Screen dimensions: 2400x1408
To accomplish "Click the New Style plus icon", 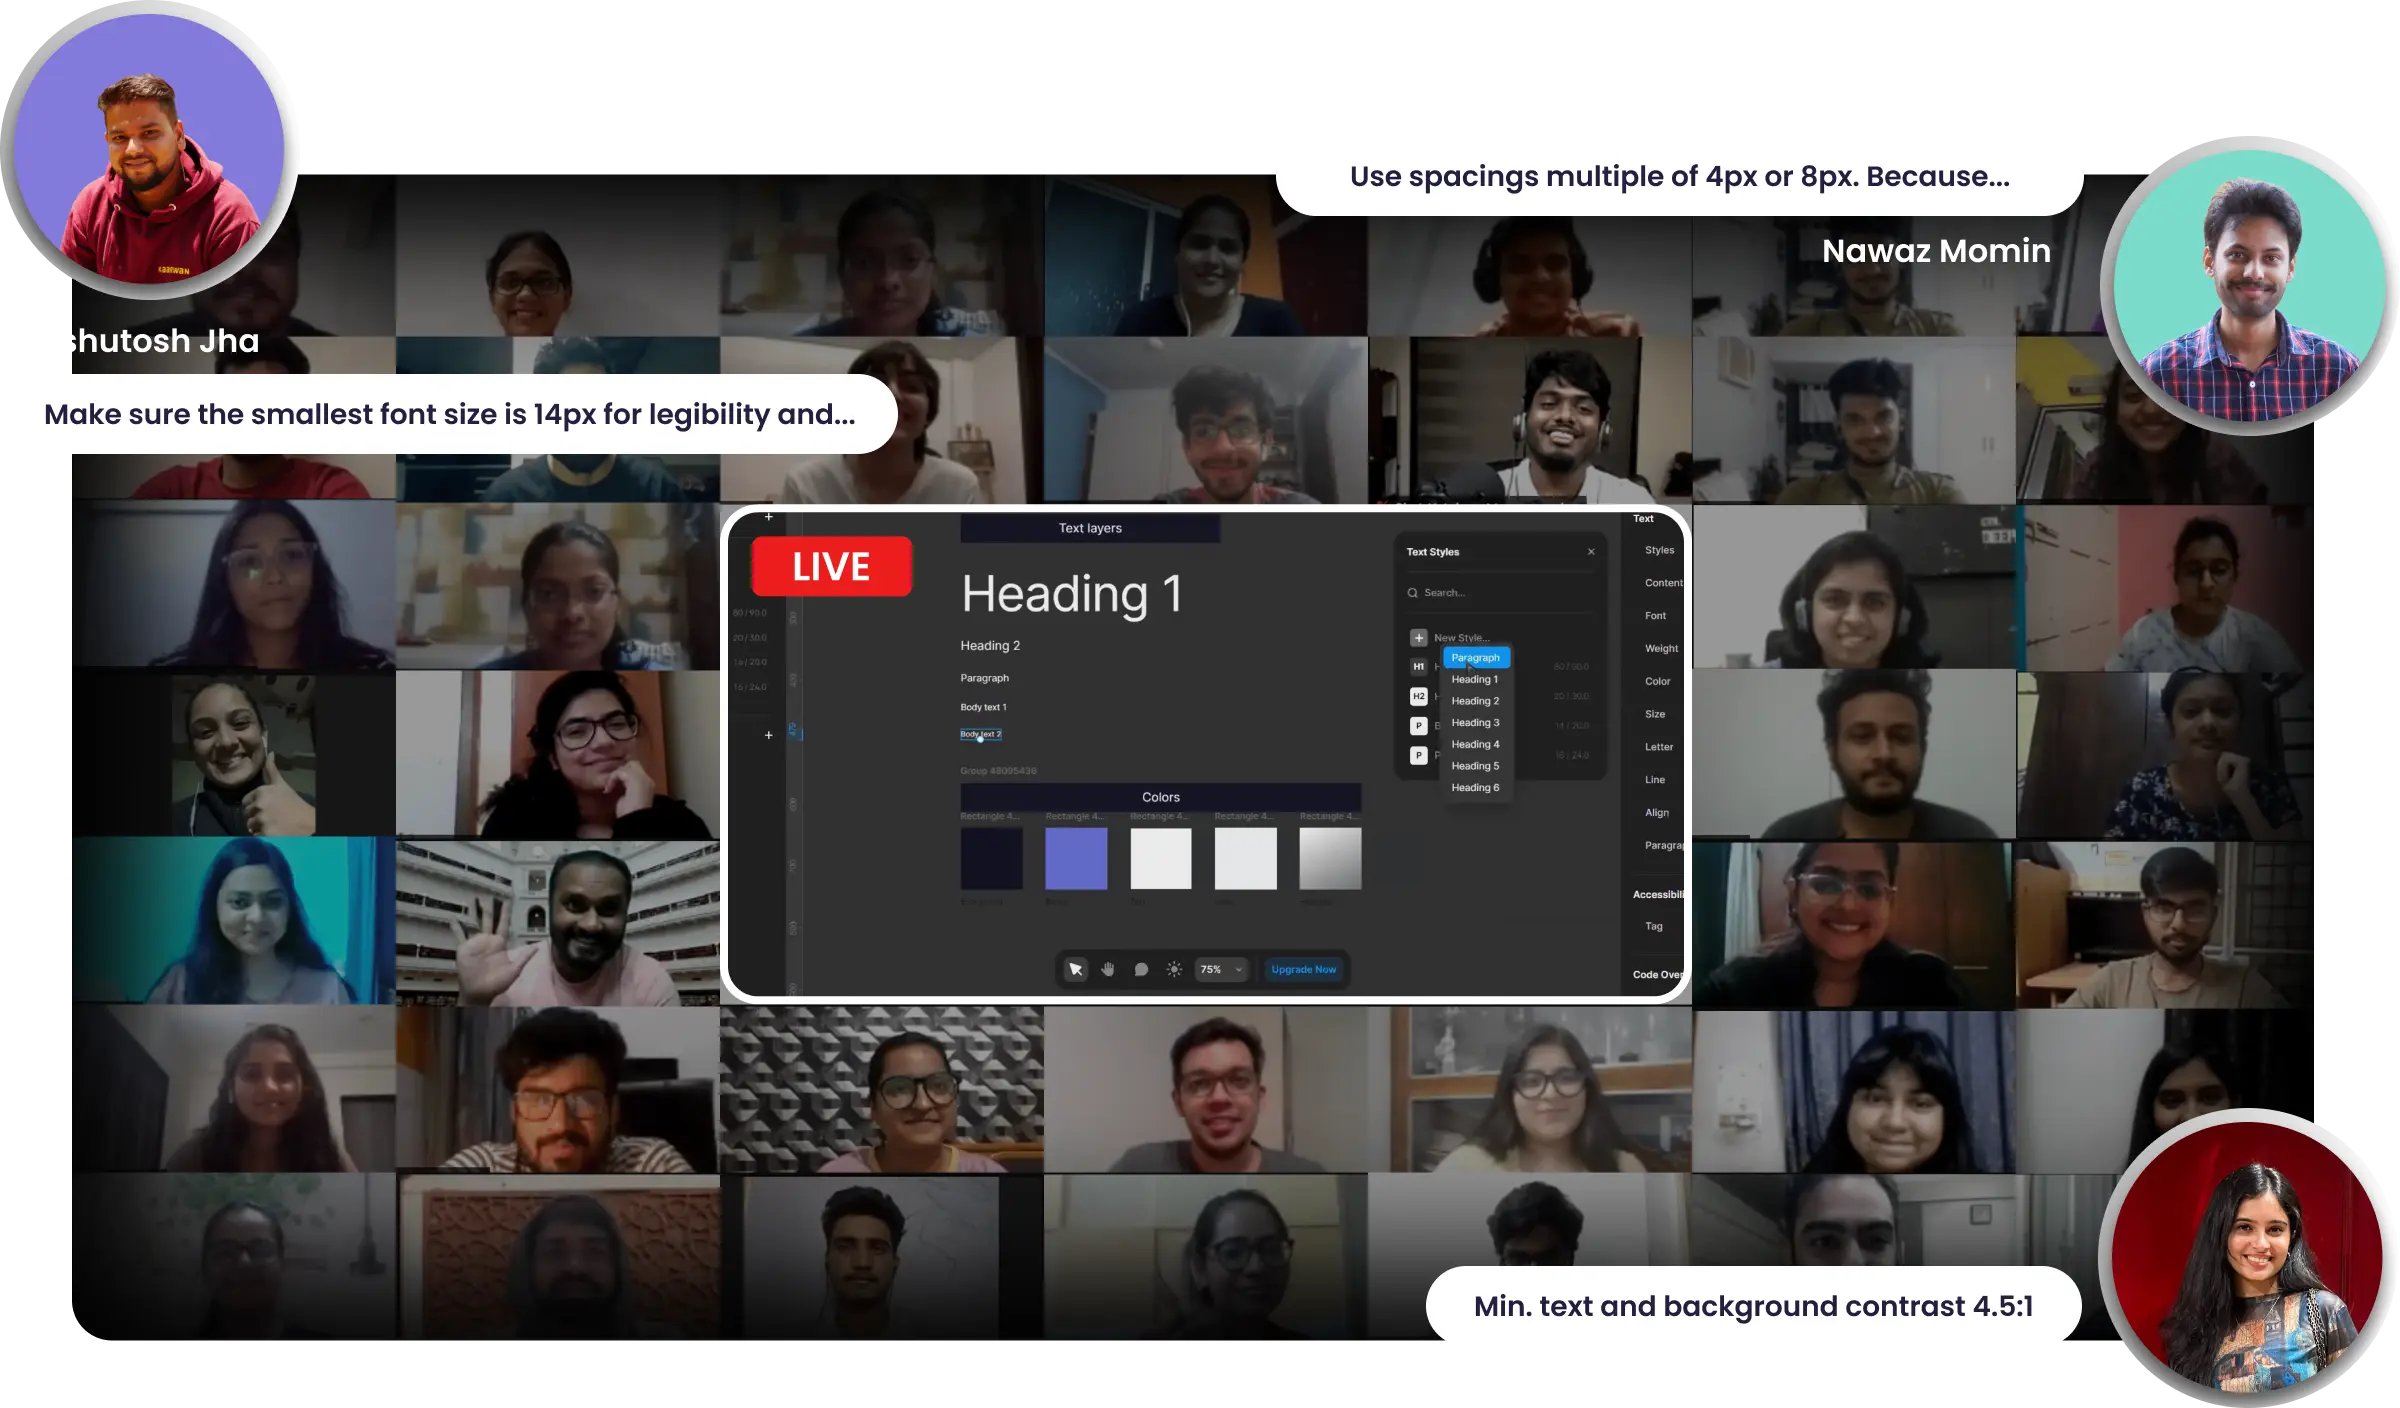I will (x=1418, y=637).
